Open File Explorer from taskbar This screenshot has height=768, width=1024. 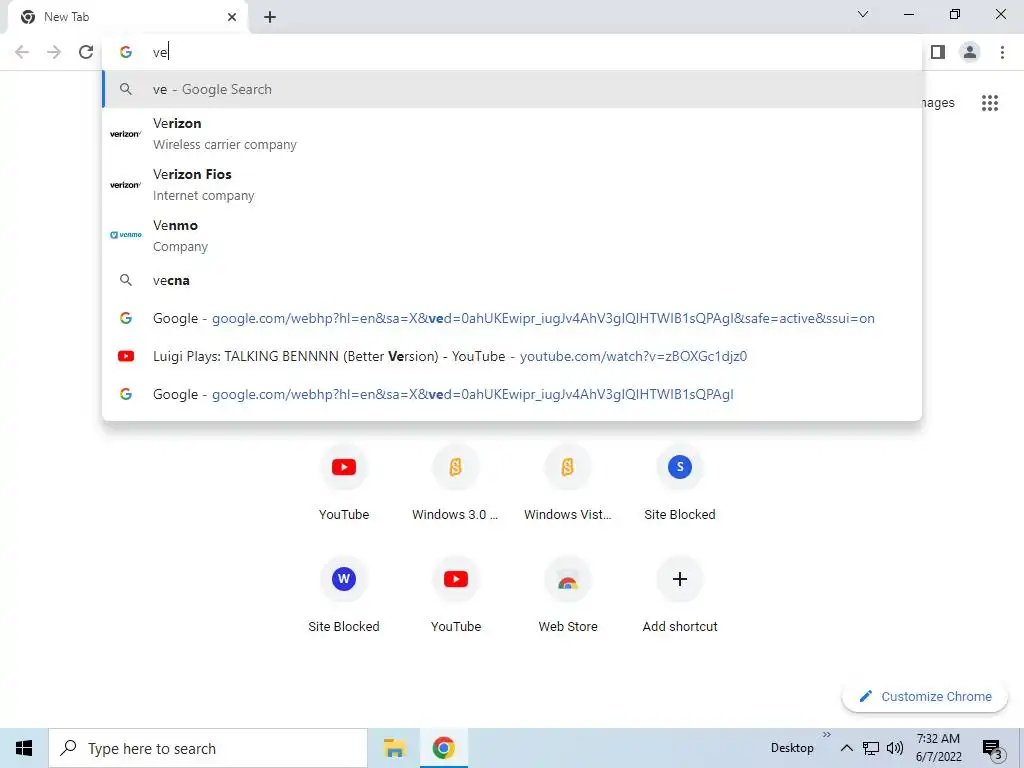(394, 748)
